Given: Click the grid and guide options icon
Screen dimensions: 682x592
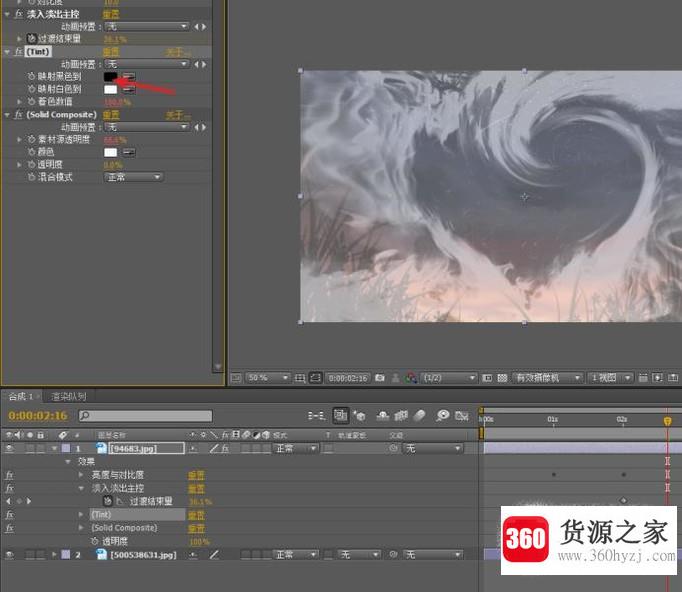Looking at the screenshot, I should [x=300, y=378].
